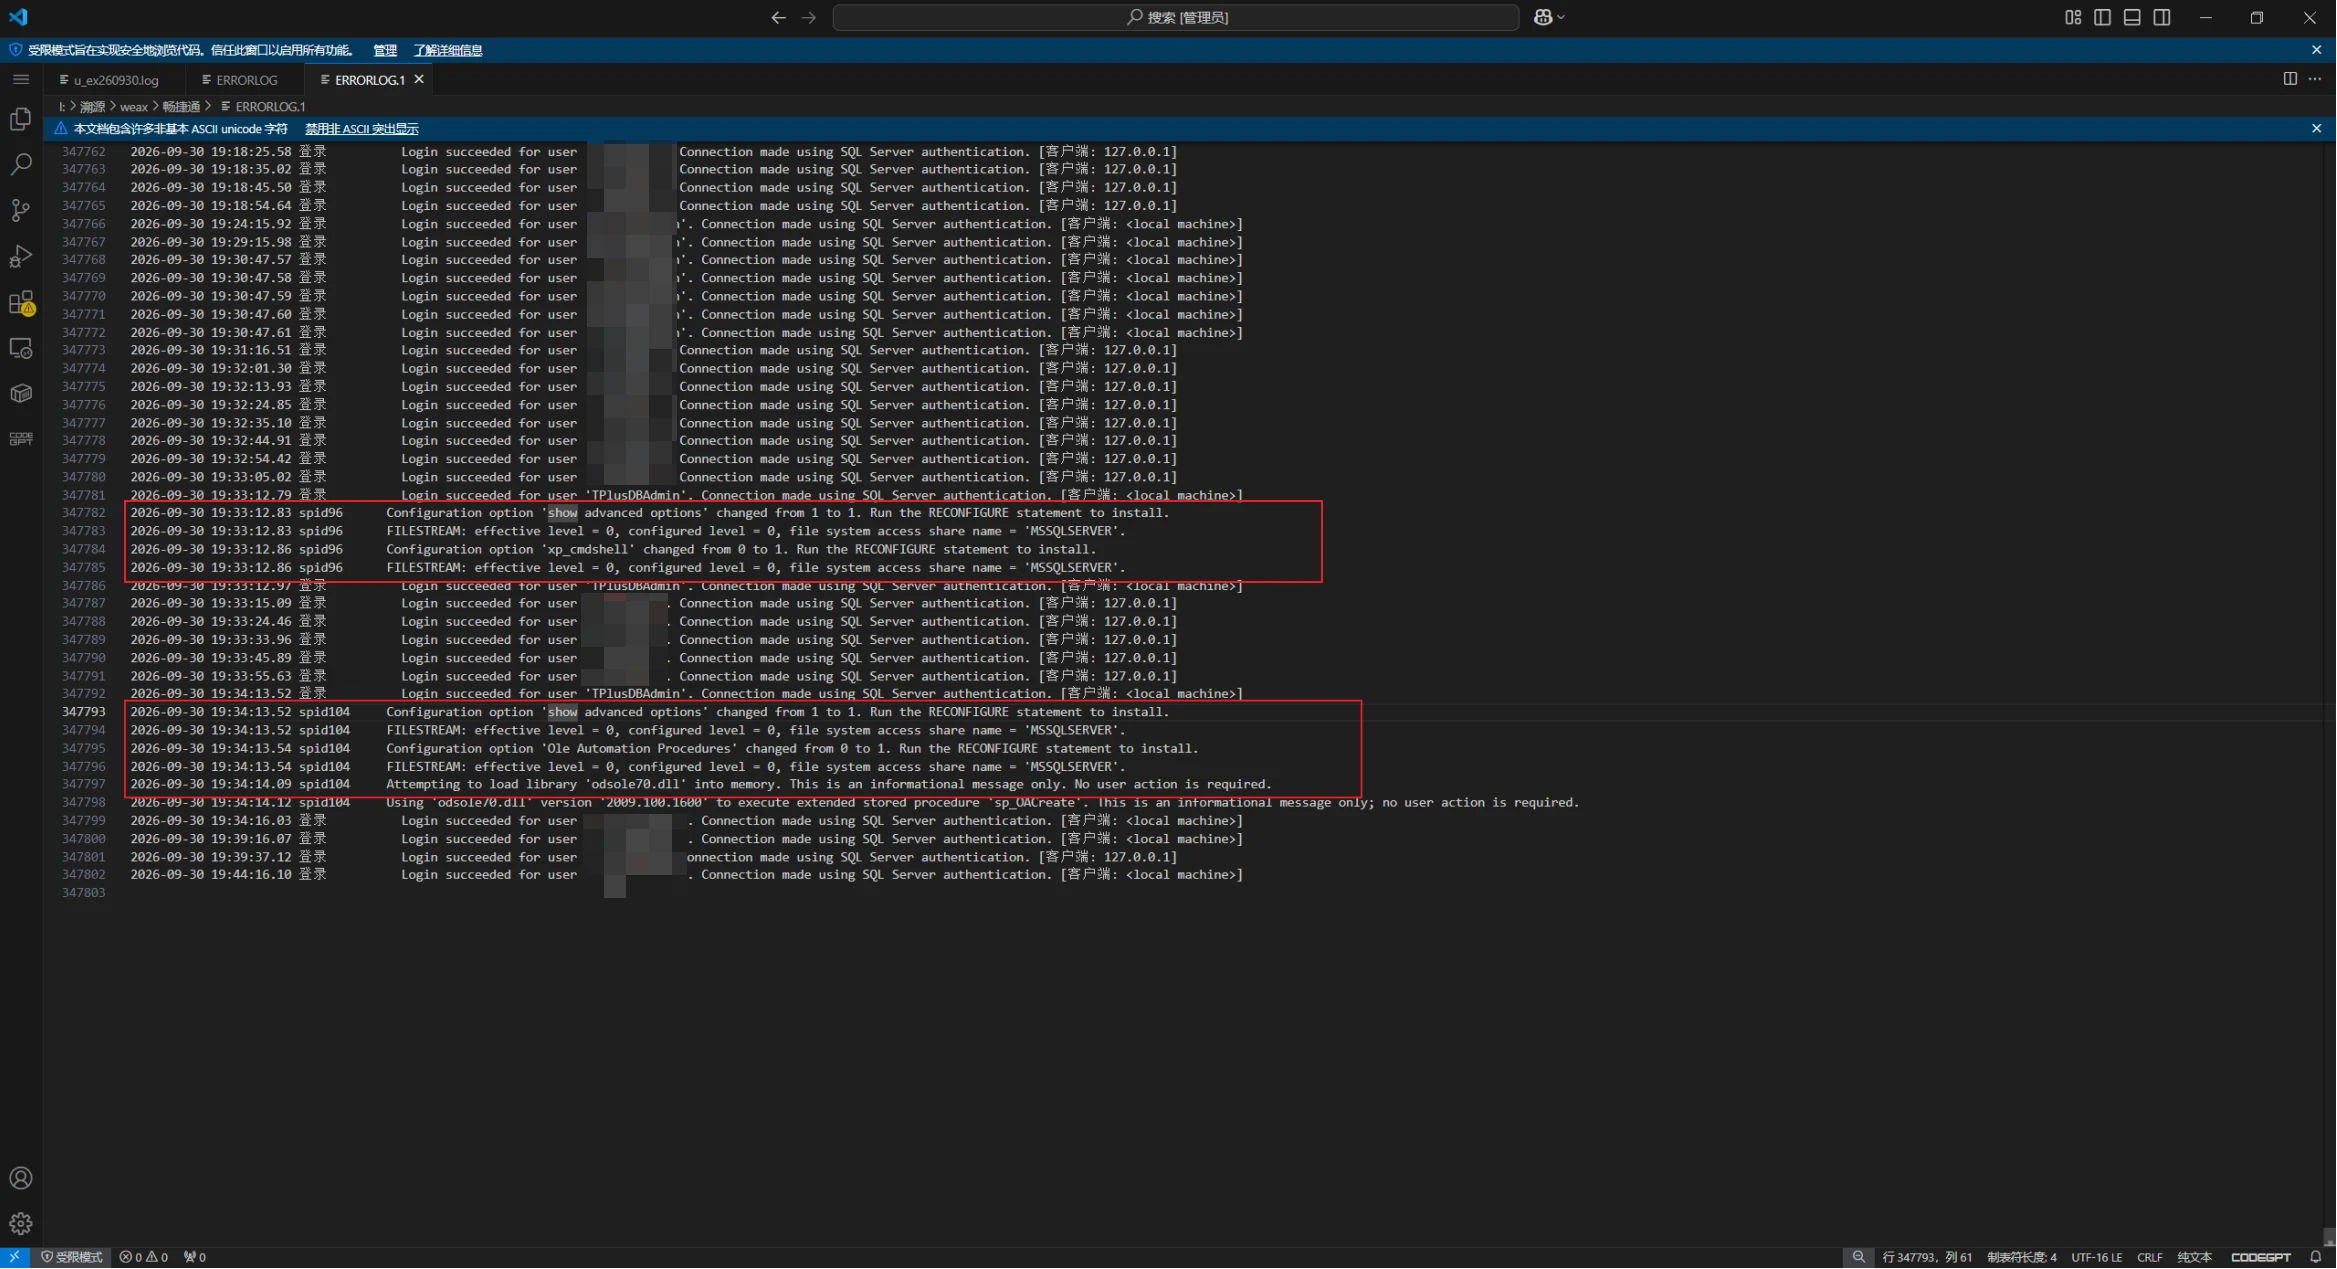
Task: Click the 禁用非 ASCII 突出显示 link
Action: pyautogui.click(x=362, y=129)
